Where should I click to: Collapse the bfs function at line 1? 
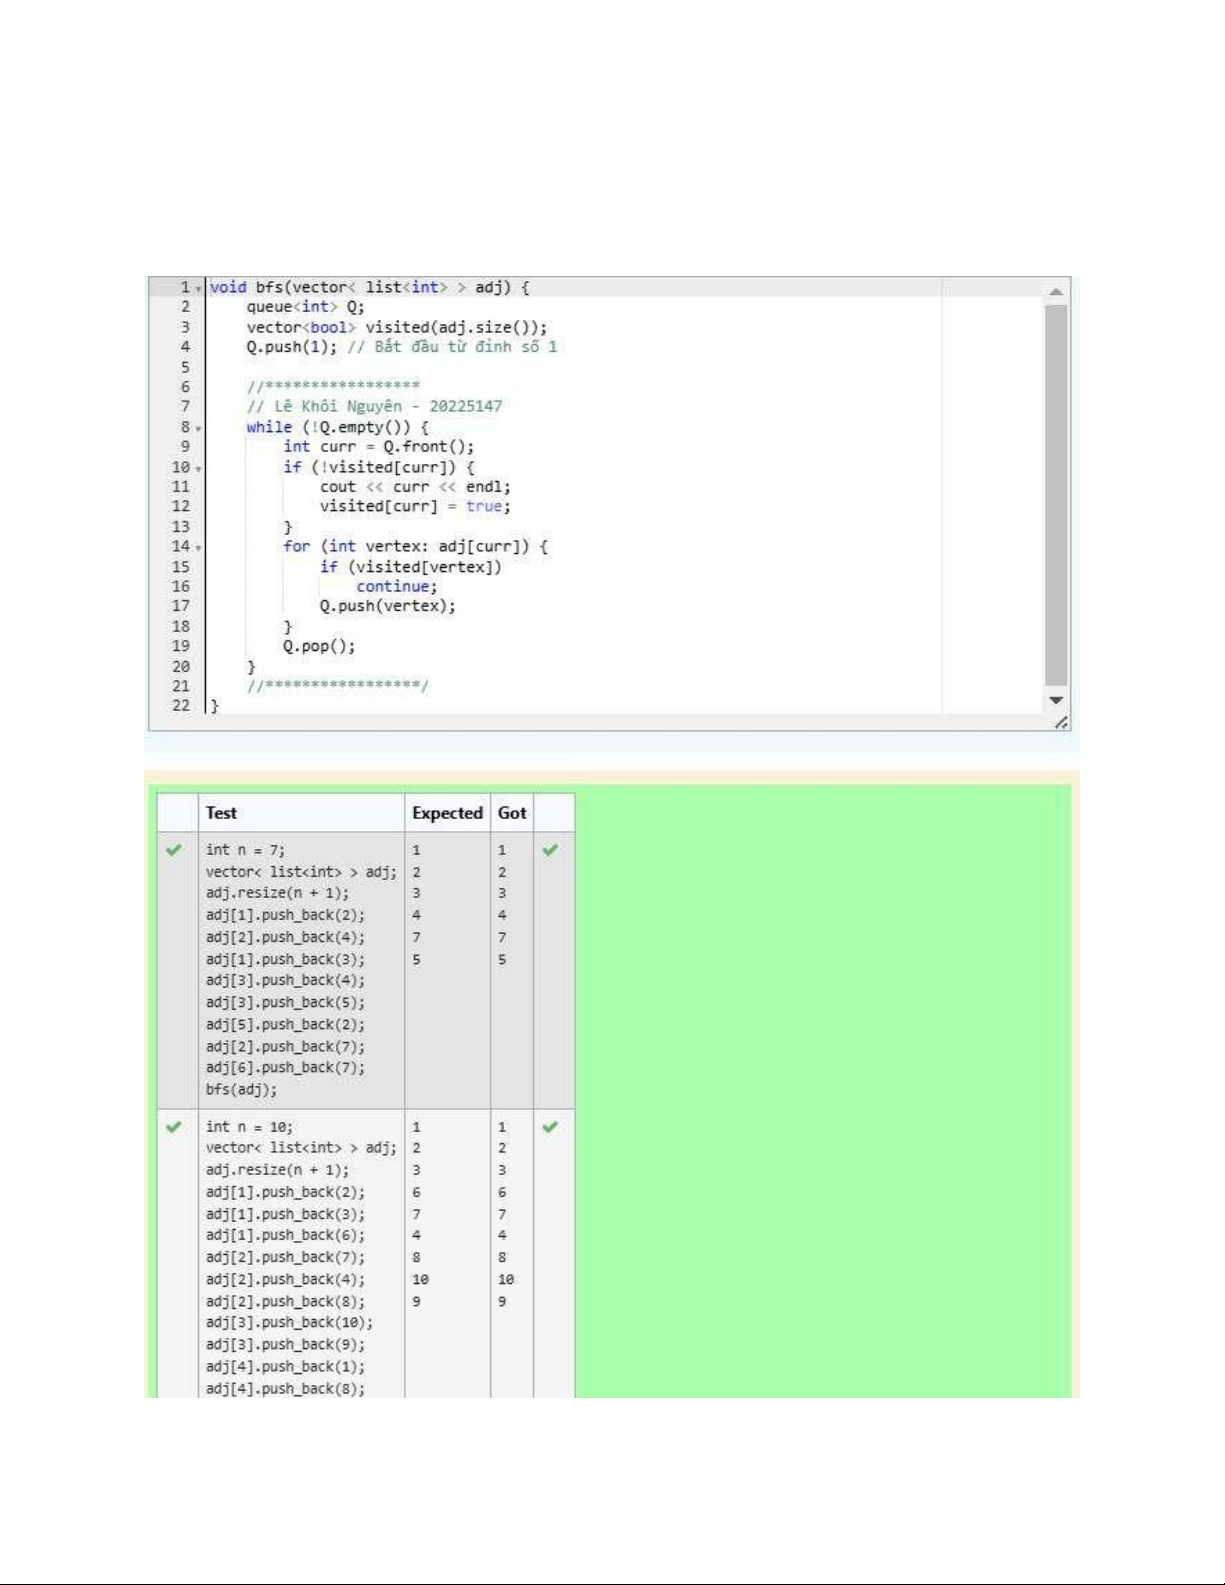[x=199, y=289]
